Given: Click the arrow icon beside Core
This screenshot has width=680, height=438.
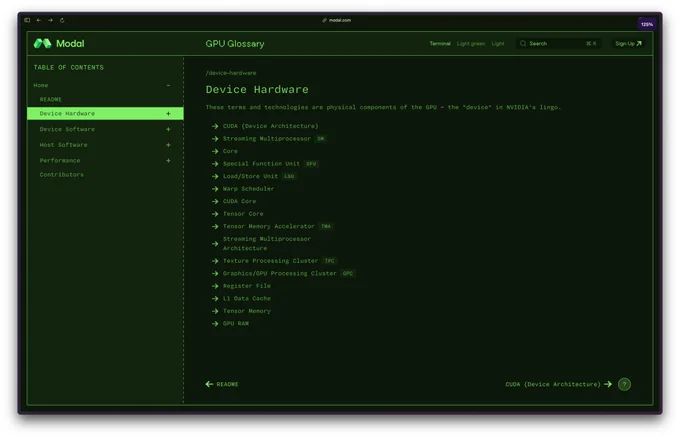Looking at the screenshot, I should tap(215, 151).
